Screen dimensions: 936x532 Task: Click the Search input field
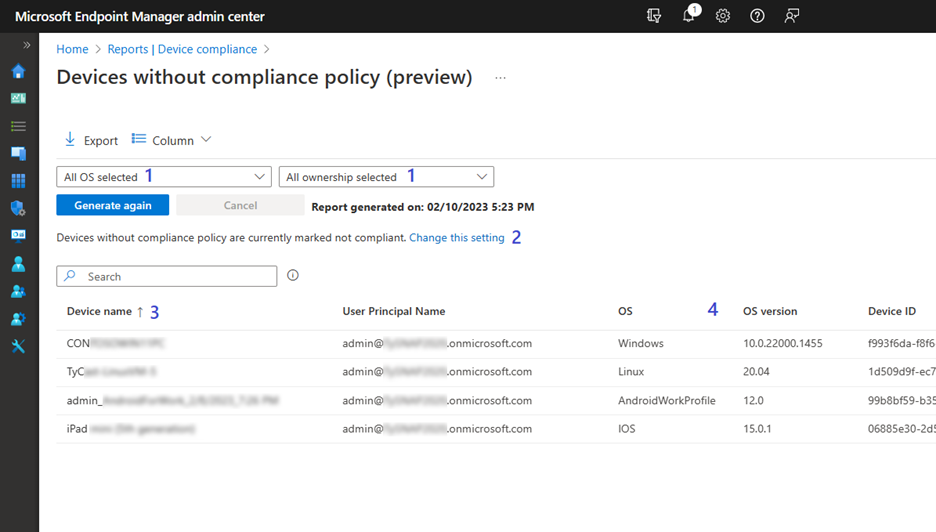pyautogui.click(x=167, y=276)
